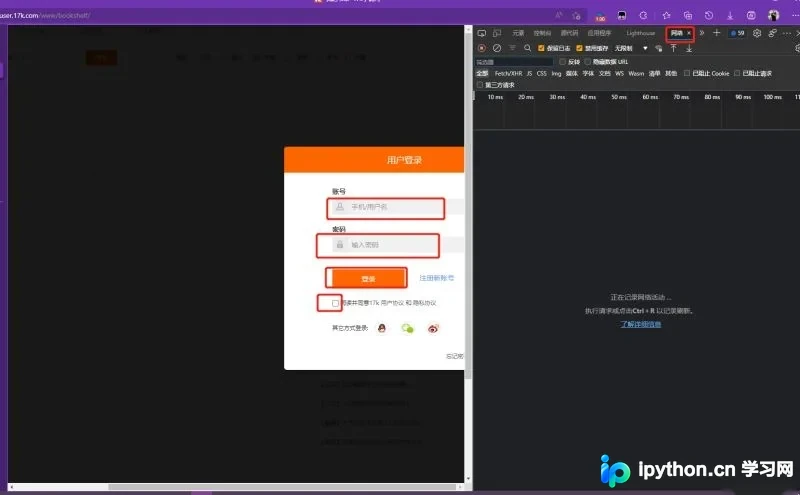Click the browser address bar URL

coord(45,15)
